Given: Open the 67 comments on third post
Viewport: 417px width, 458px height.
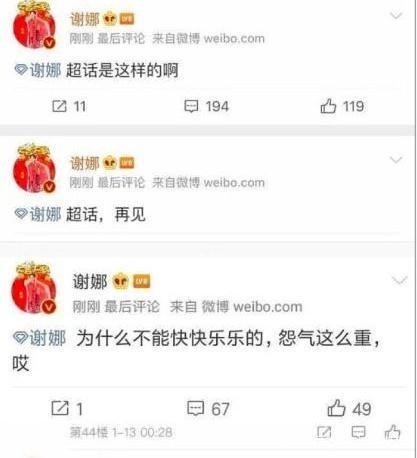Looking at the screenshot, I should point(208,408).
